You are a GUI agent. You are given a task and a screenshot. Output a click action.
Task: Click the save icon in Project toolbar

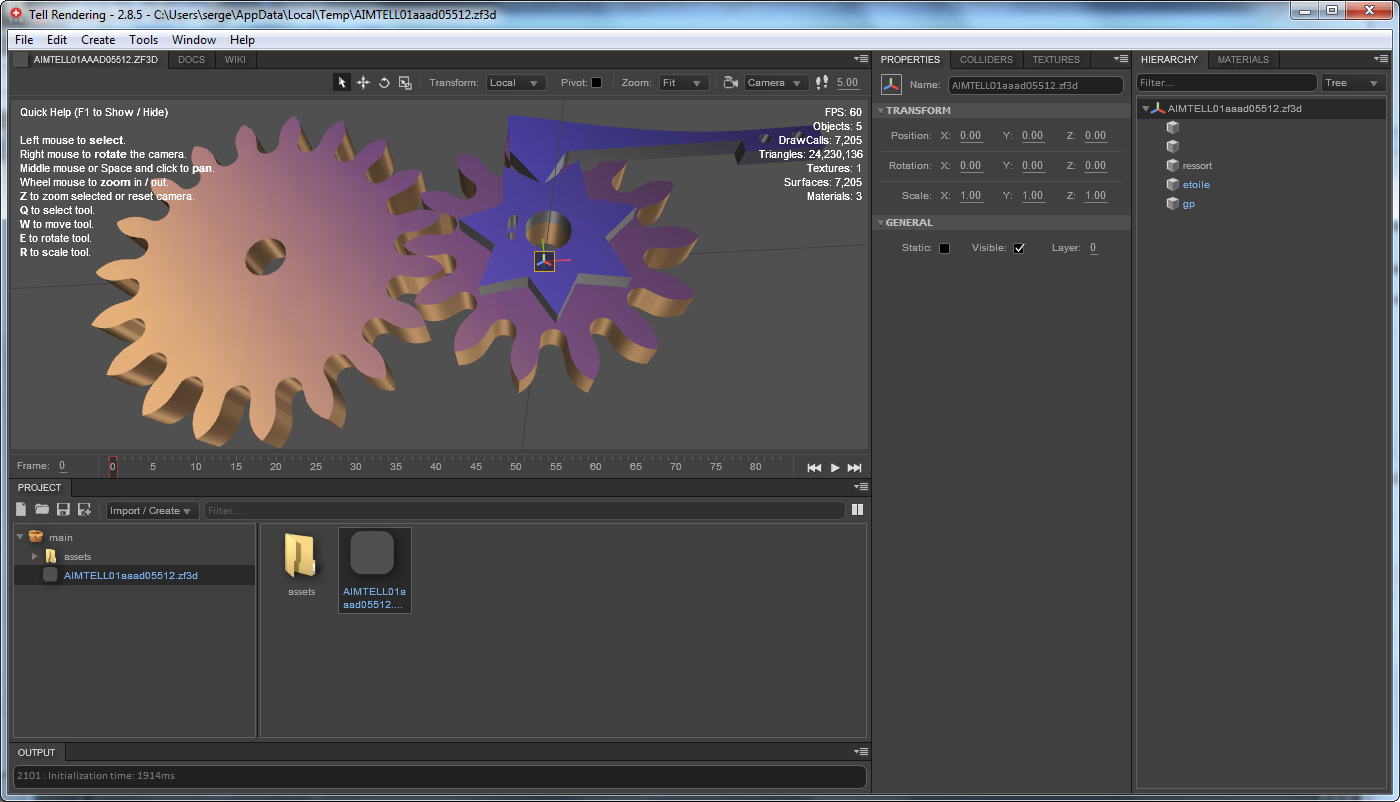[x=63, y=510]
